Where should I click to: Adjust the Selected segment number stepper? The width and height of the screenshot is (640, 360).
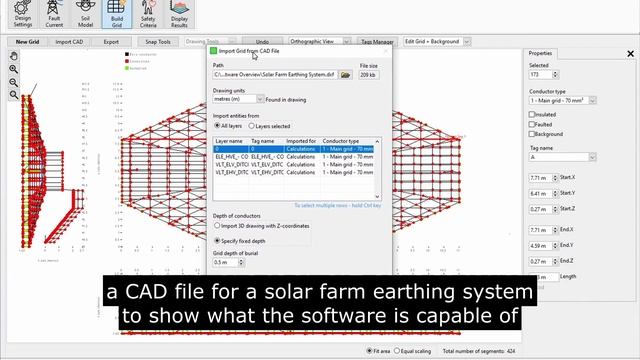555,75
